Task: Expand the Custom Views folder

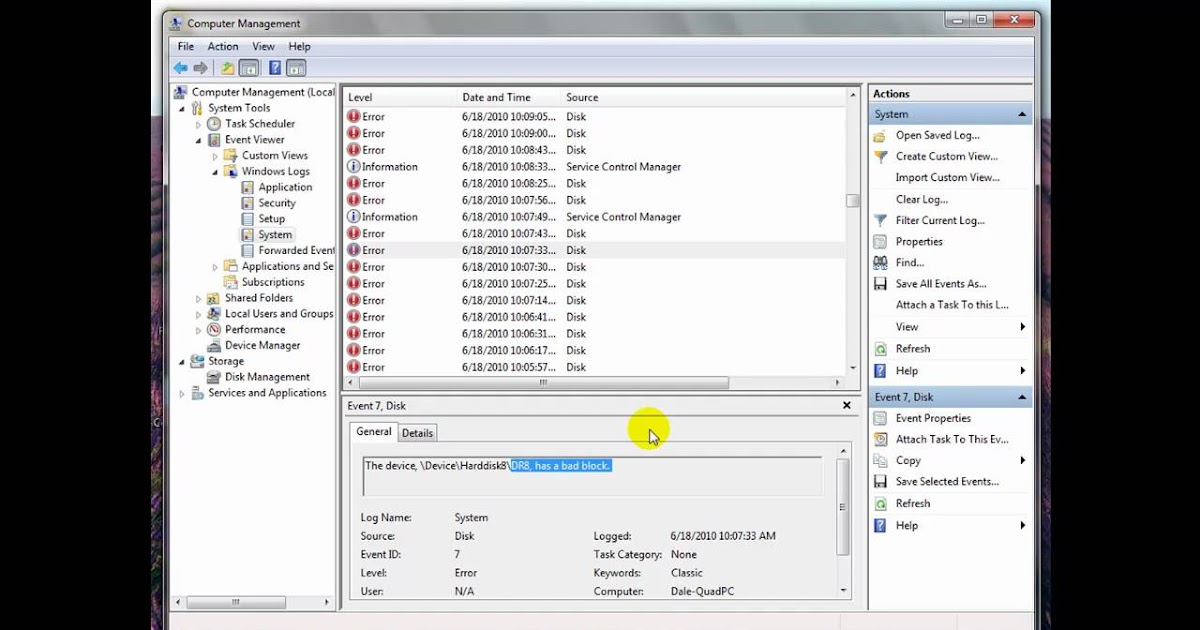Action: click(x=215, y=156)
